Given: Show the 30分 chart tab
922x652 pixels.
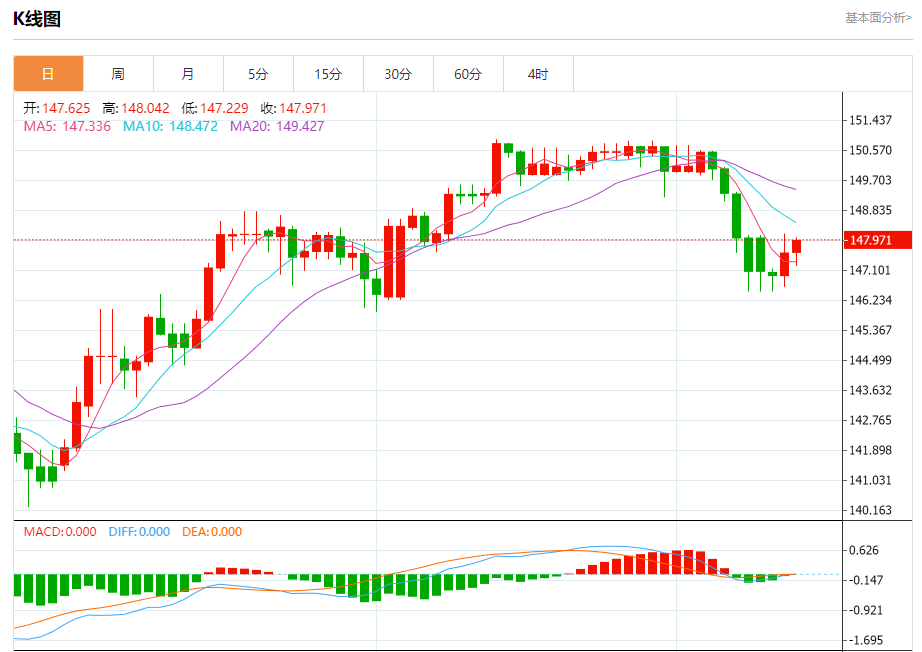Looking at the screenshot, I should click(398, 74).
